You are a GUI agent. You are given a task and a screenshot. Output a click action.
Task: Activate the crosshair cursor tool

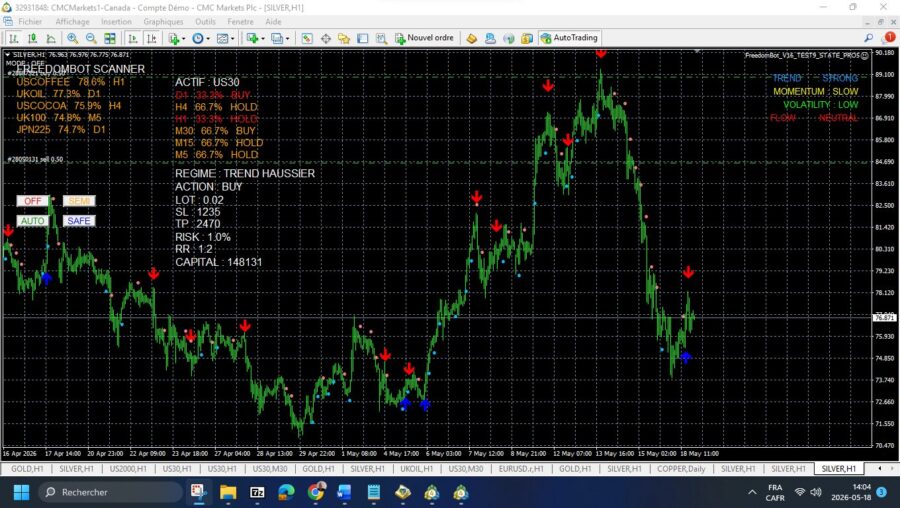325,38
